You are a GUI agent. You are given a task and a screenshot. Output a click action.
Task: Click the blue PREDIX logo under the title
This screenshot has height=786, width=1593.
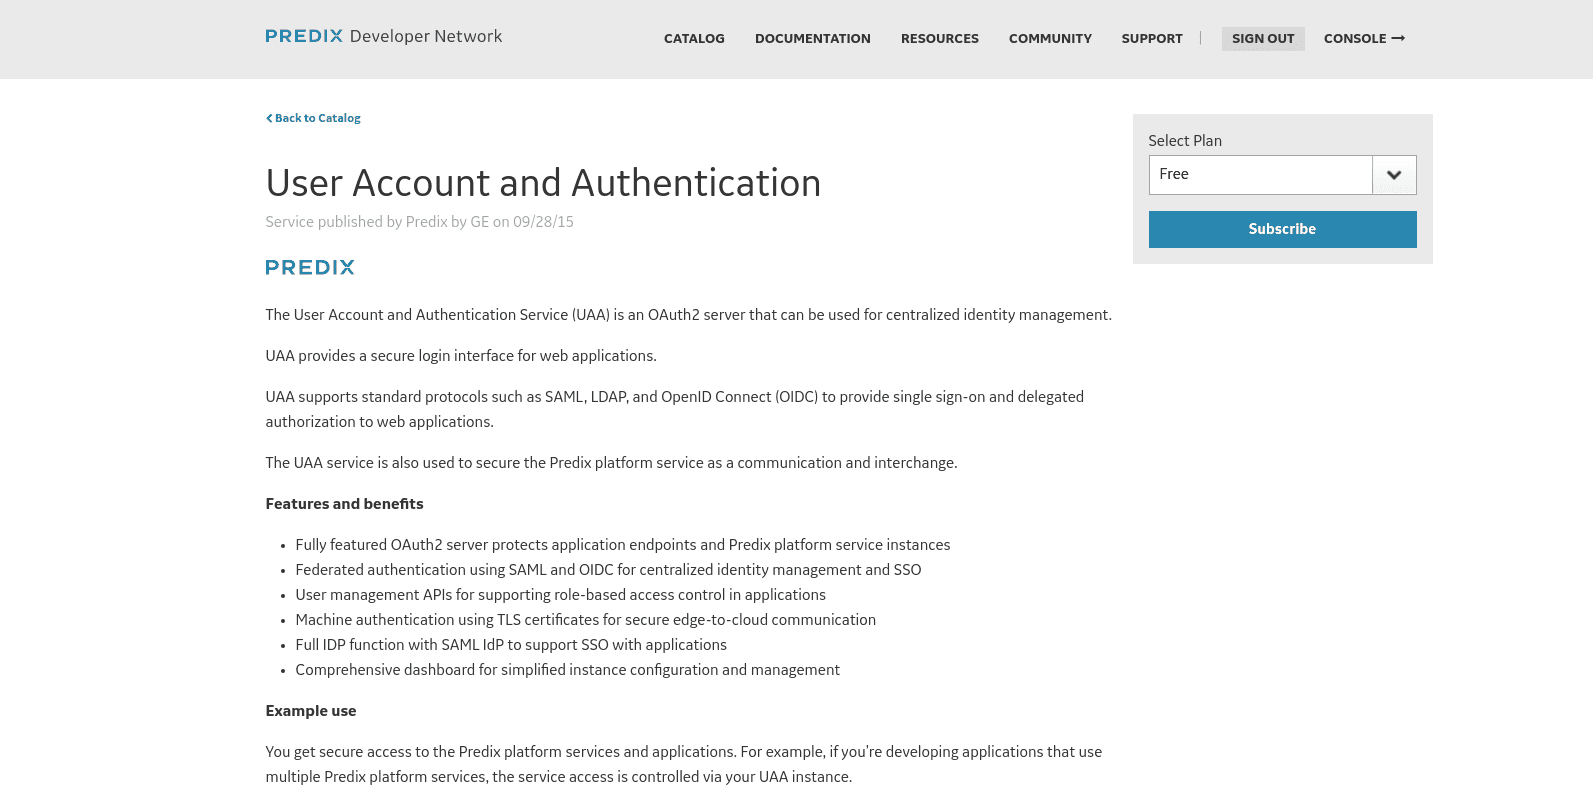310,267
